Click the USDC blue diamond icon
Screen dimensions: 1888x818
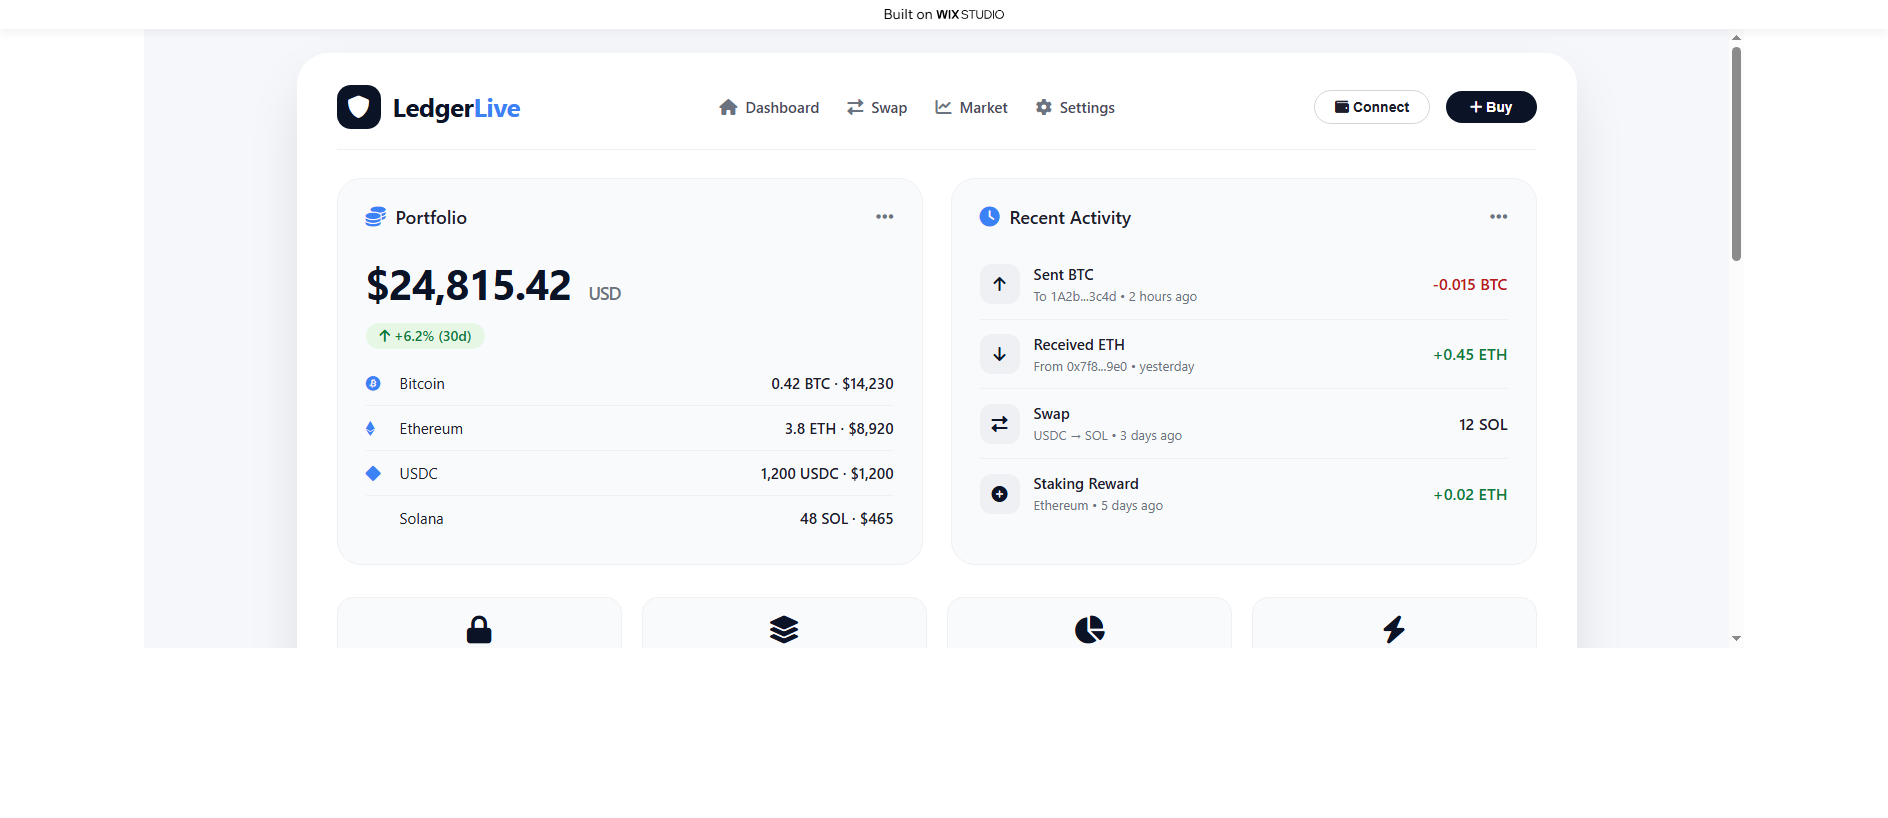point(373,473)
